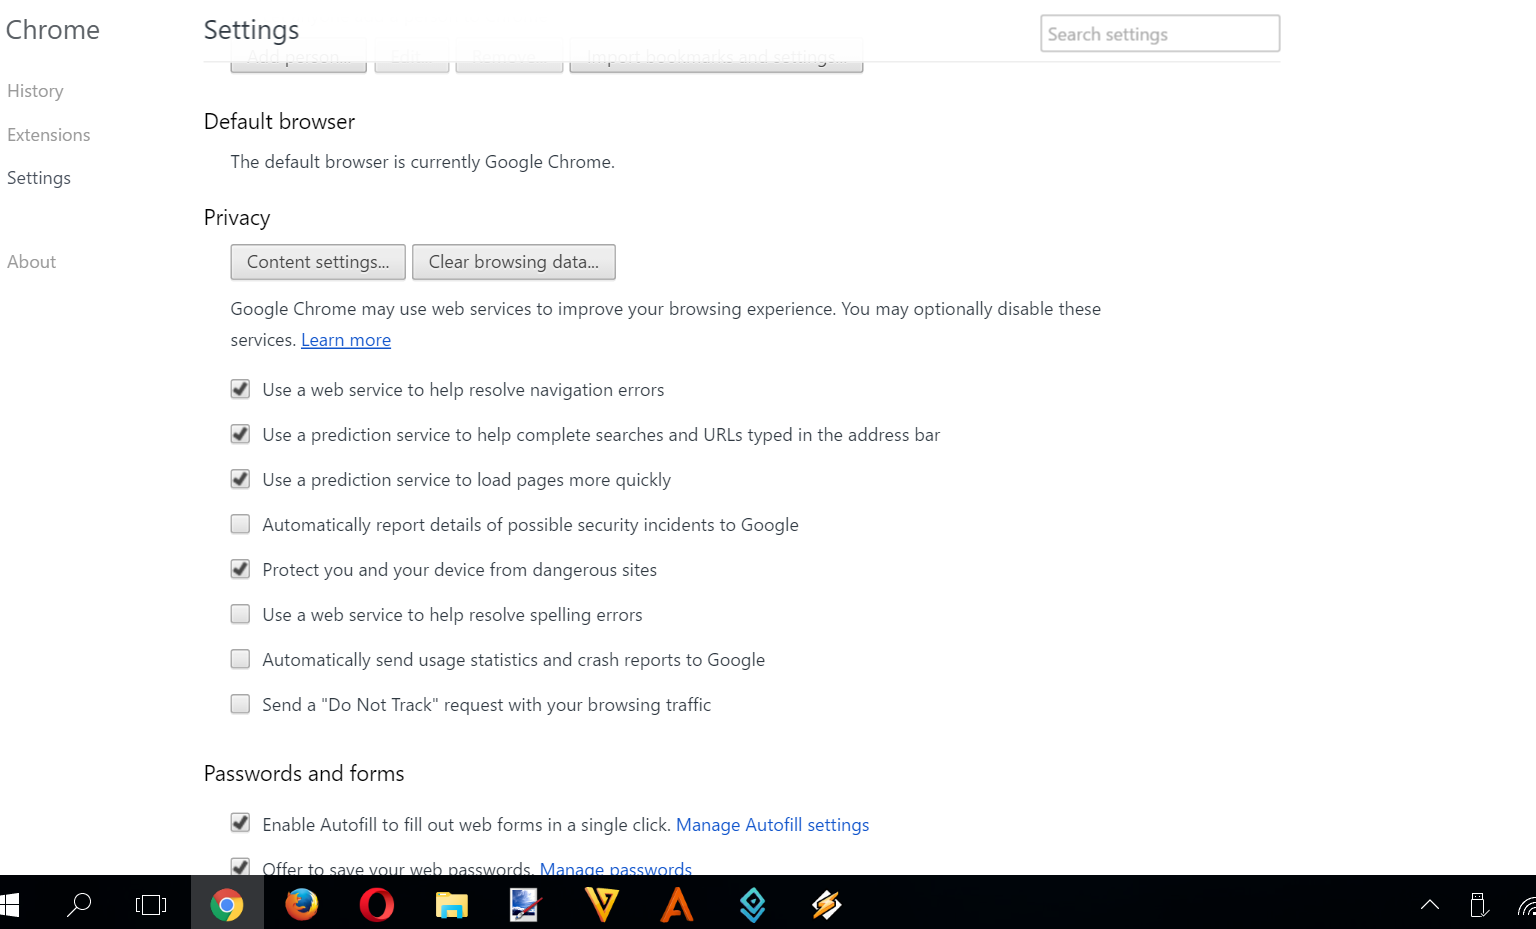
Task: Enable sending usage statistics and crash reports
Action: (240, 659)
